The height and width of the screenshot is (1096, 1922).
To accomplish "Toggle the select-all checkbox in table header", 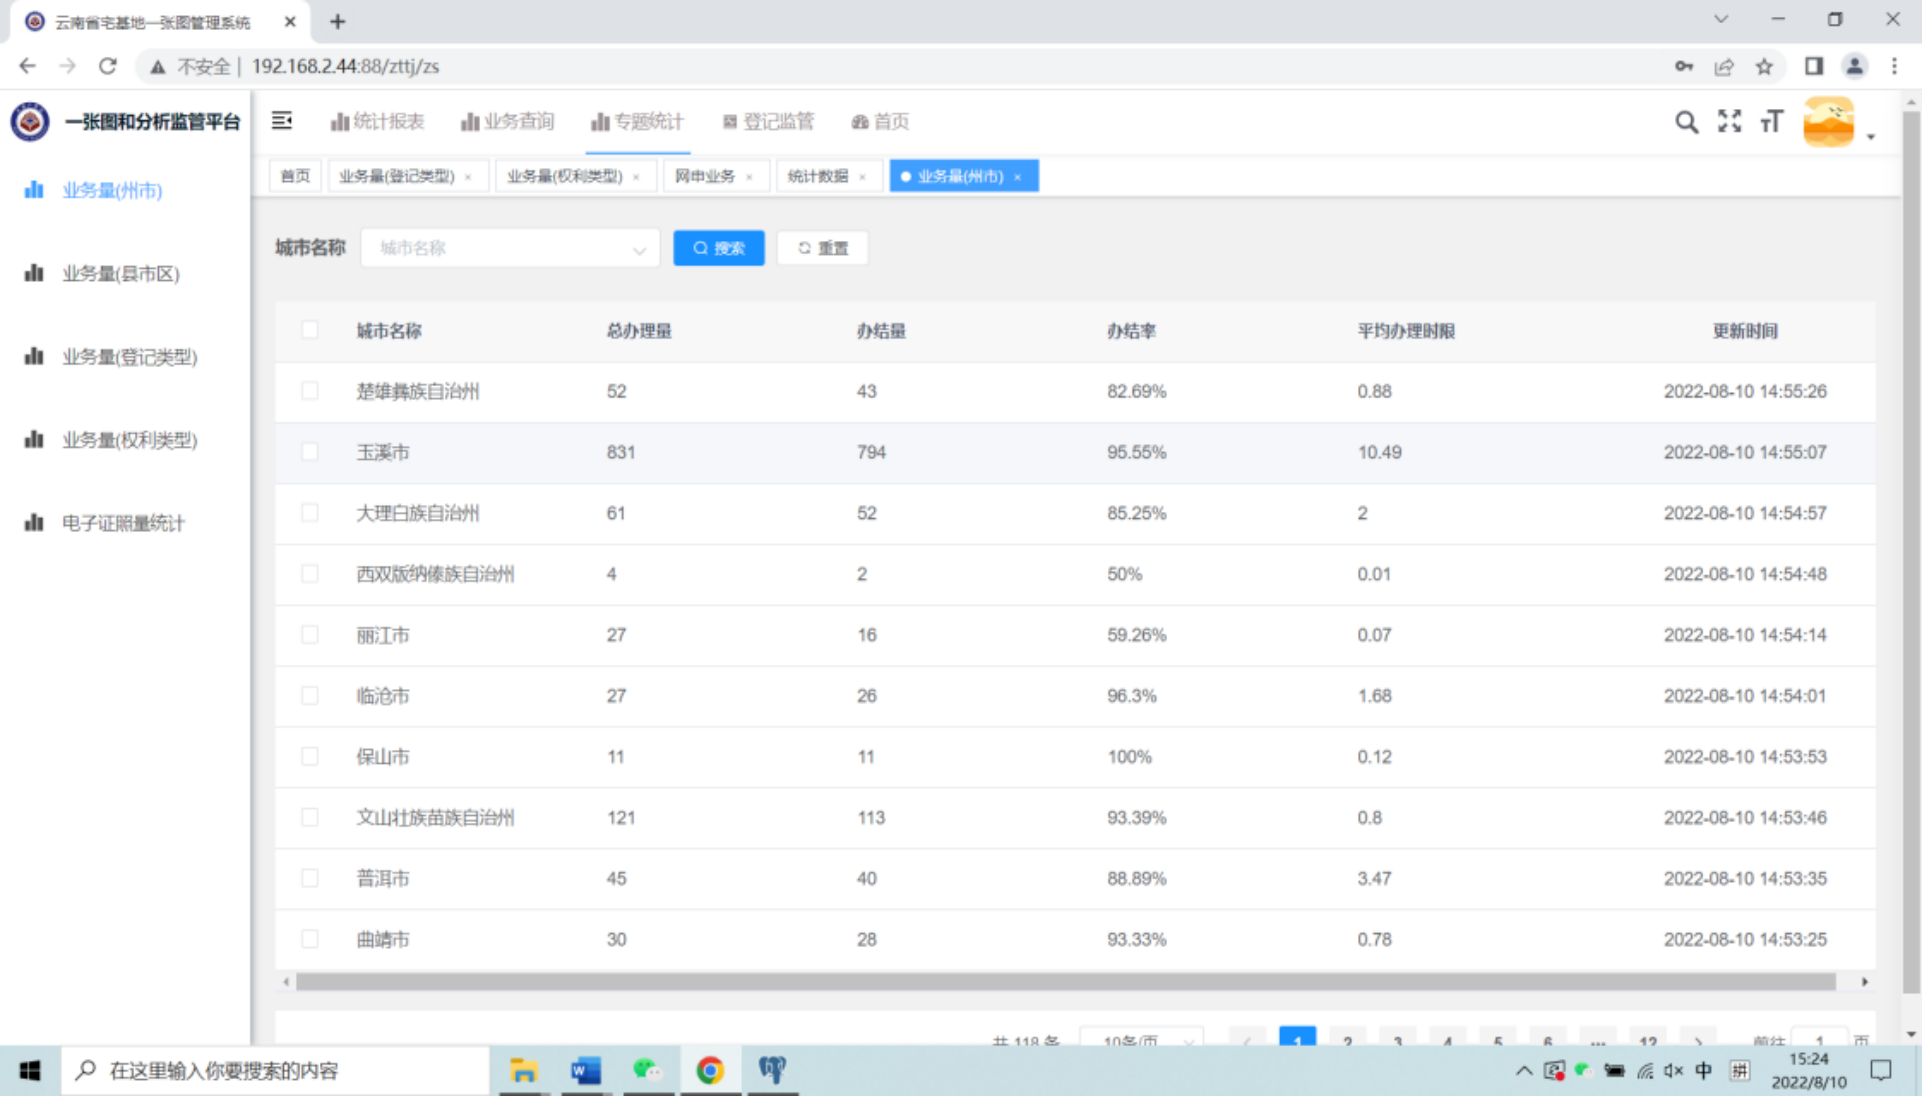I will click(x=310, y=330).
